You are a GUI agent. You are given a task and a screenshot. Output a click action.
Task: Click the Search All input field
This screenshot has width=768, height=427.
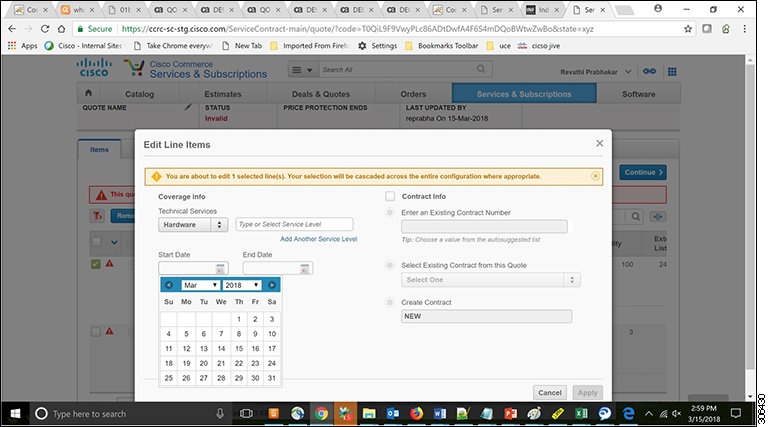click(x=397, y=70)
